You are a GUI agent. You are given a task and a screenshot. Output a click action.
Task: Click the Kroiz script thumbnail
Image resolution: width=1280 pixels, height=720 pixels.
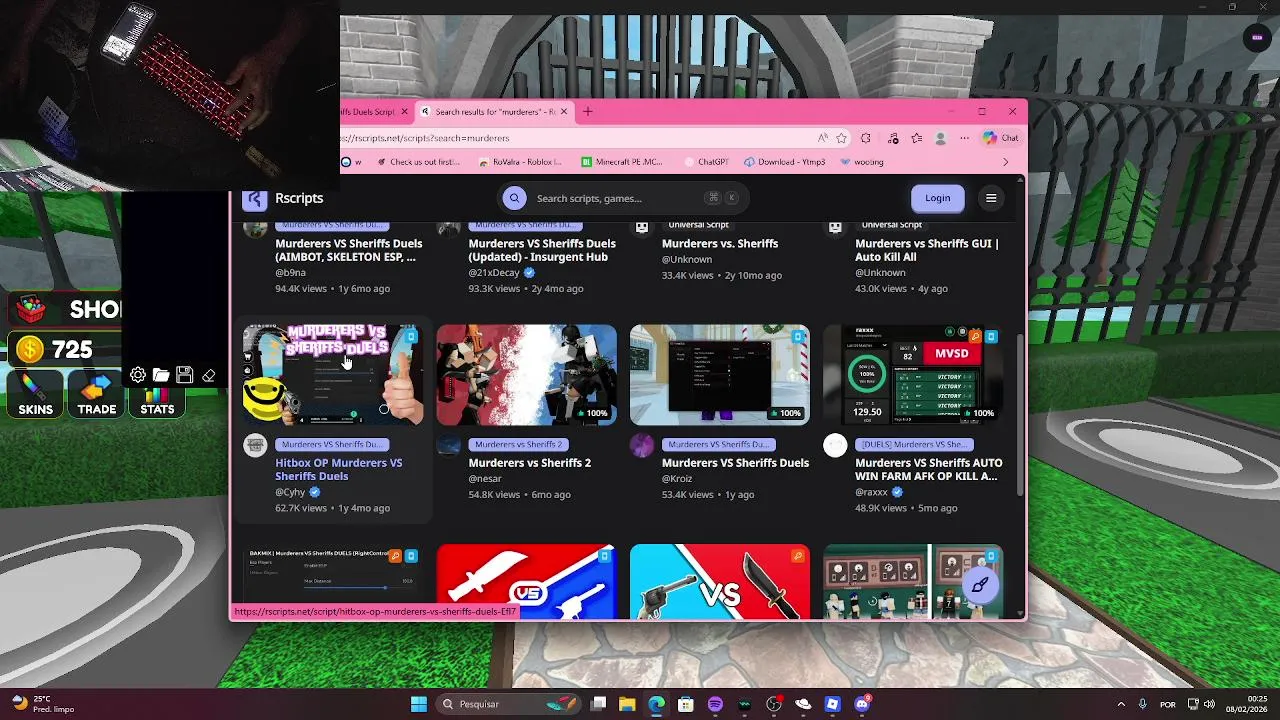tap(720, 375)
